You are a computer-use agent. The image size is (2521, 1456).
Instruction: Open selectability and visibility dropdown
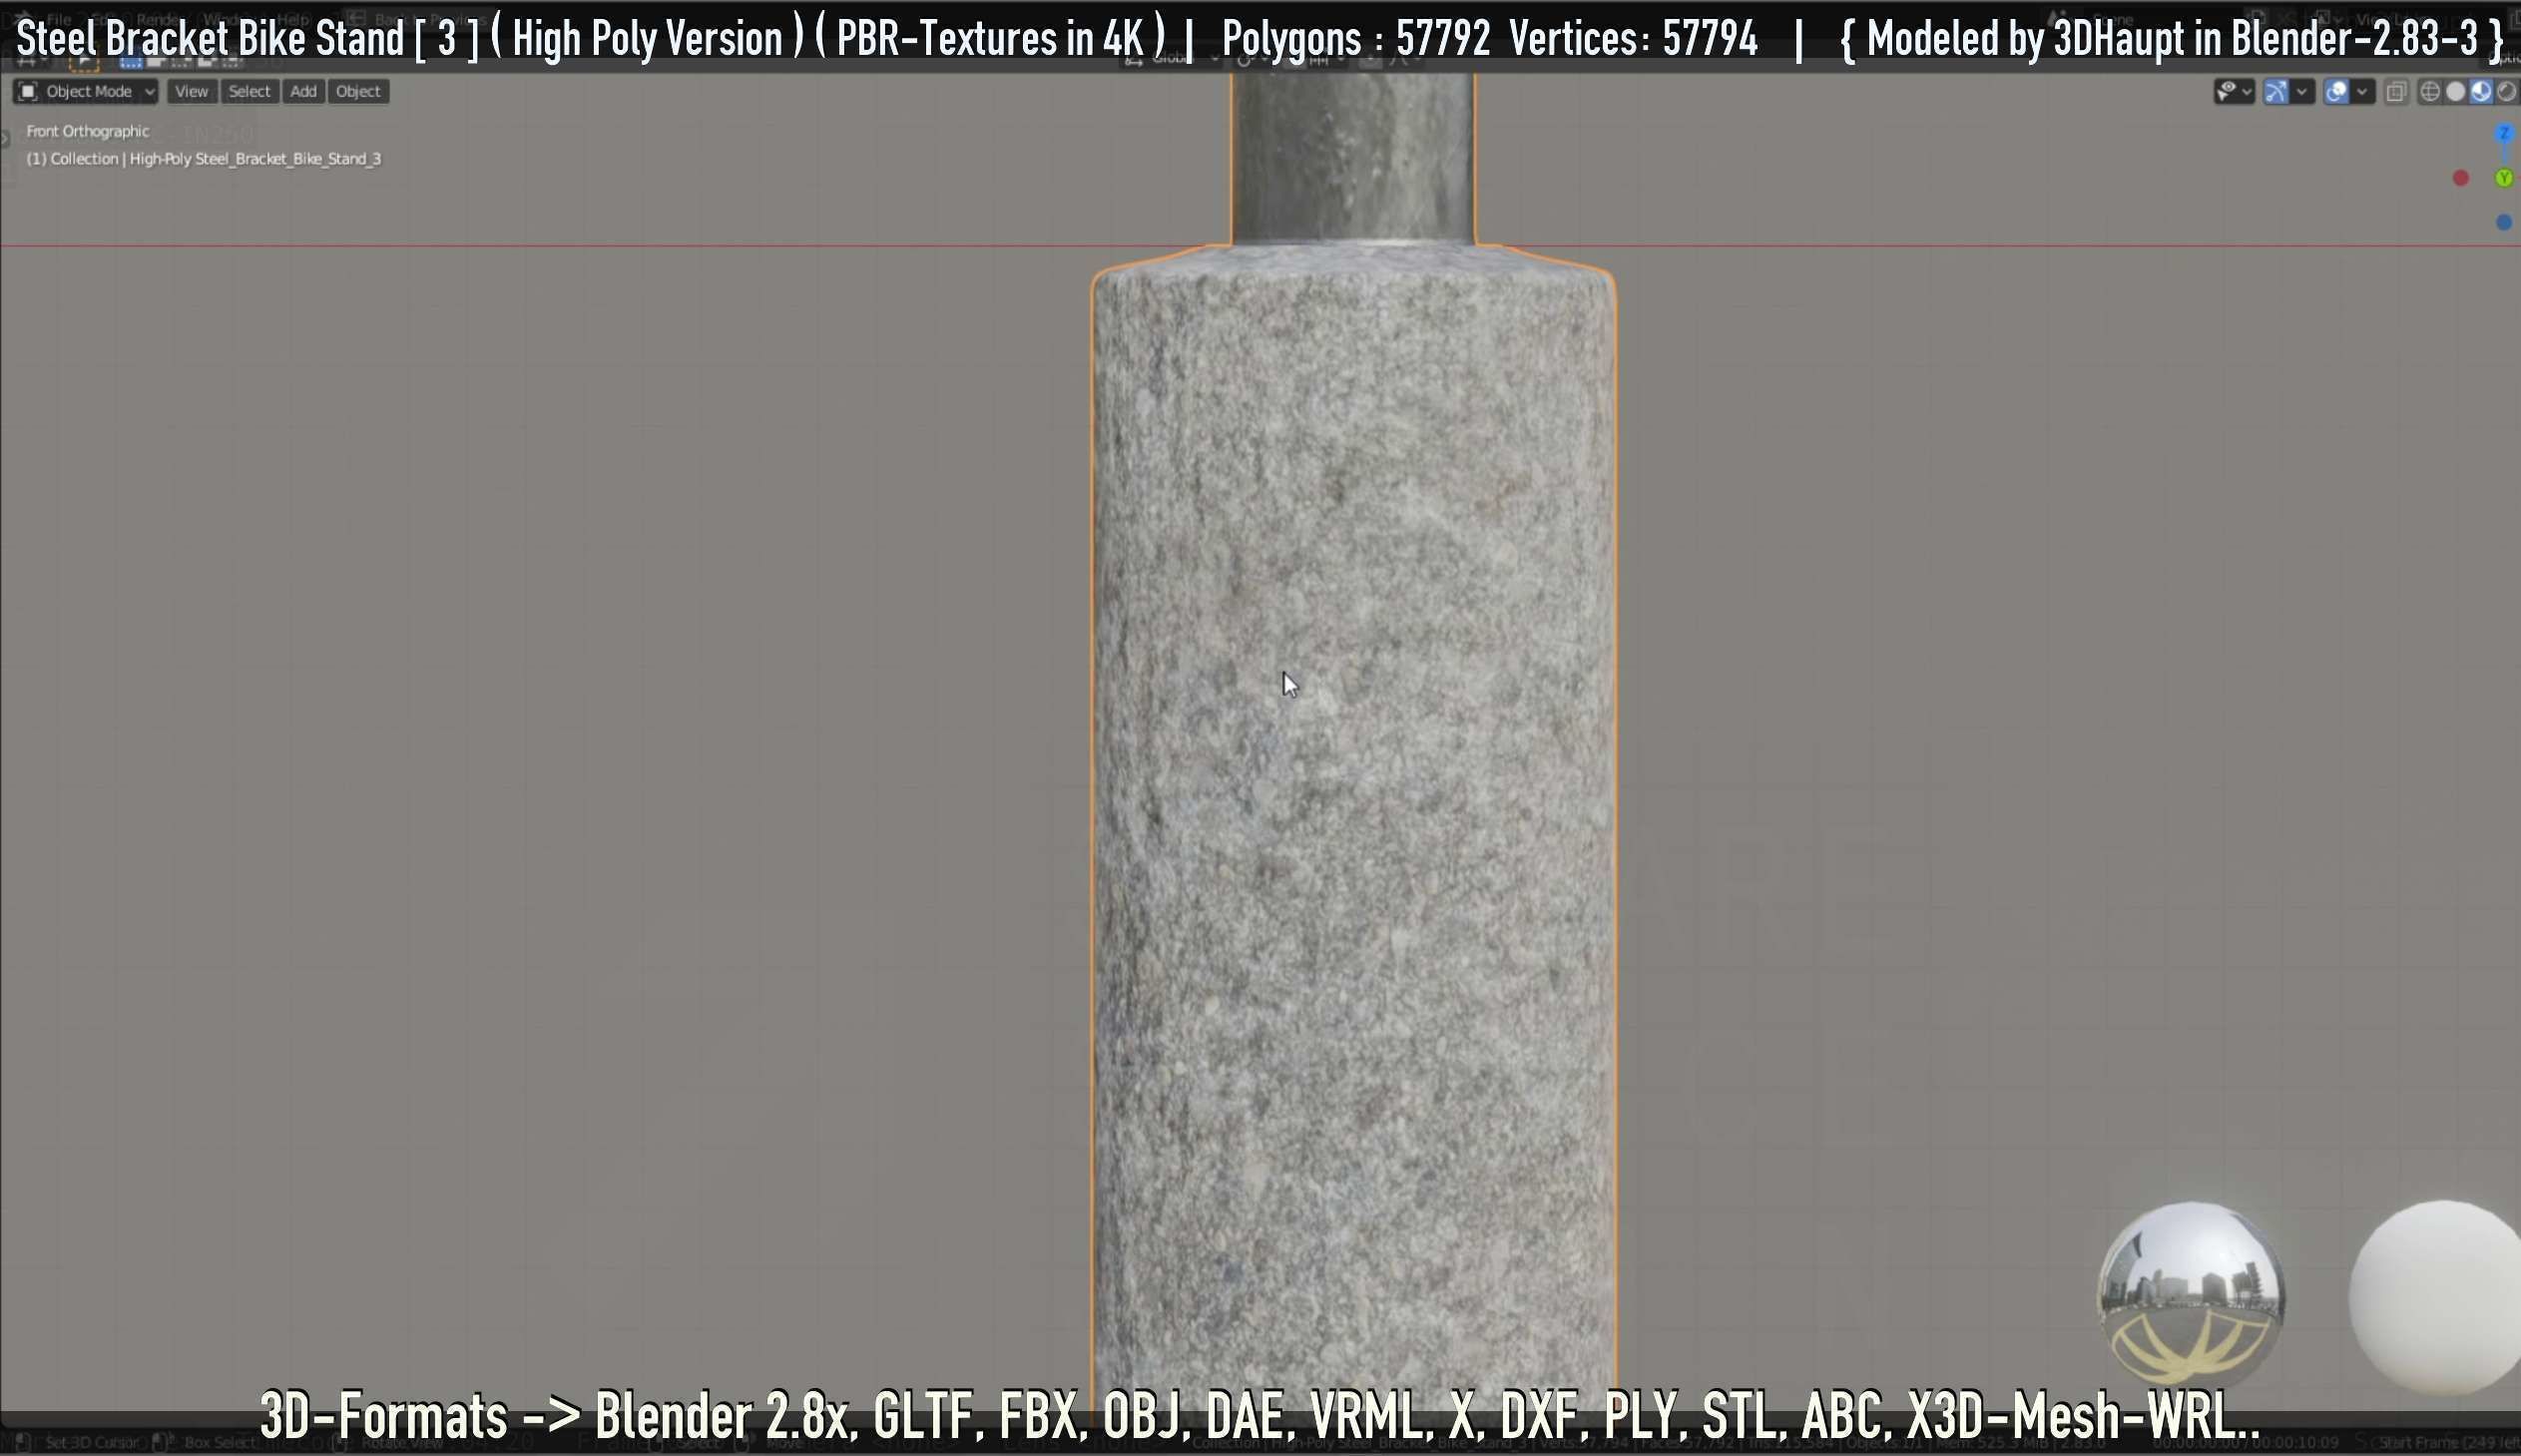coord(2234,92)
